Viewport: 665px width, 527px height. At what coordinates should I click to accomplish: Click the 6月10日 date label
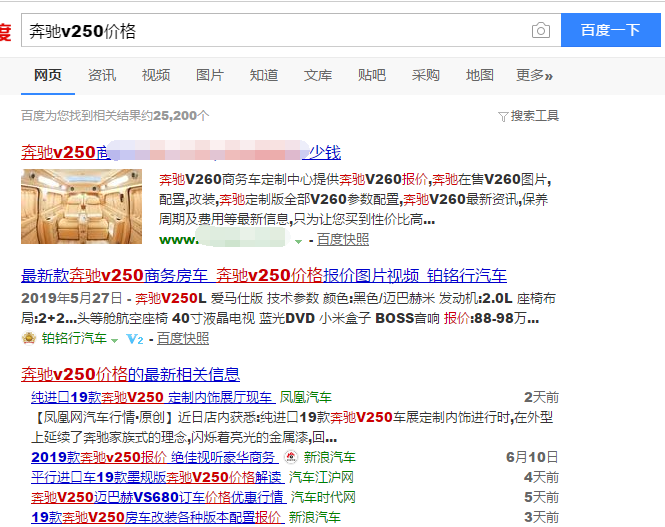532,457
